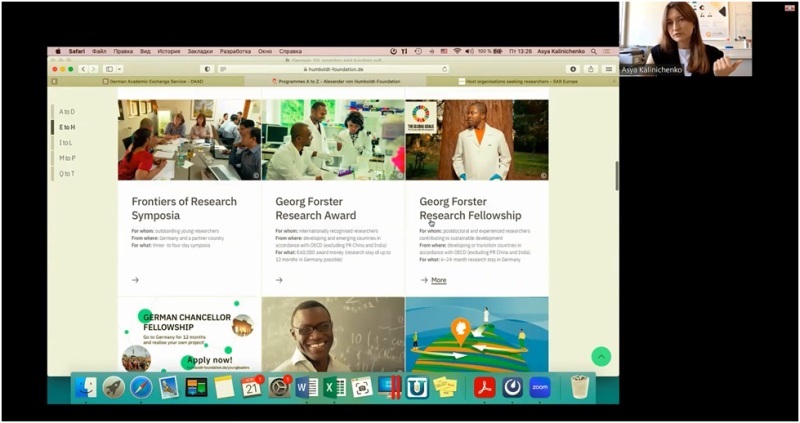
Task: Open Georg Forster Research Fellowship title
Action: tap(470, 208)
